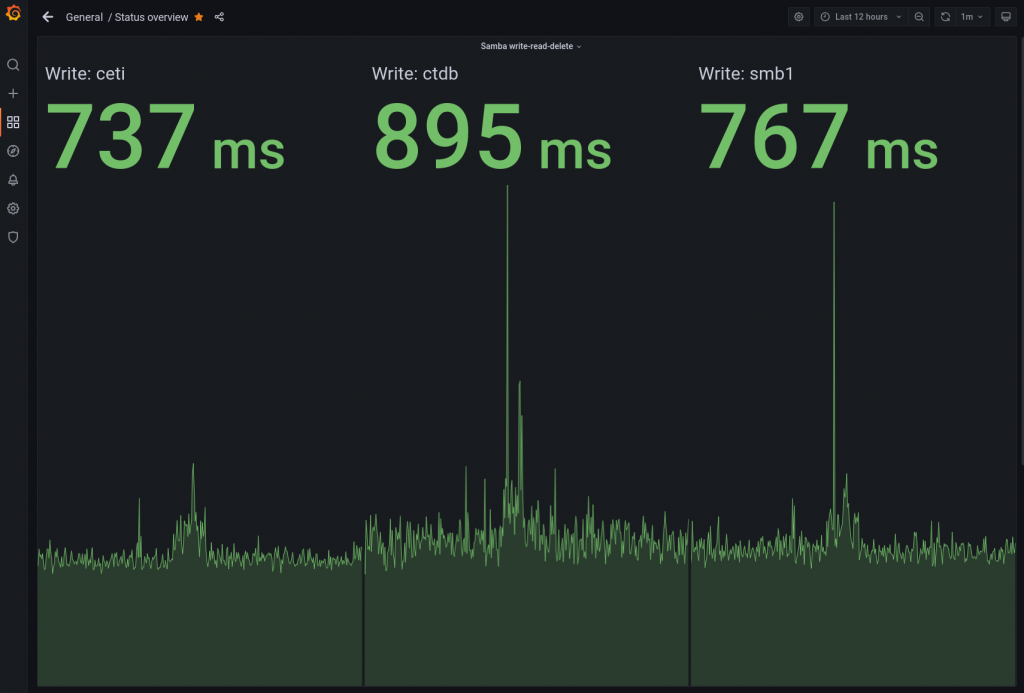Open the Search dashboards sidebar icon
The image size is (1024, 693).
click(13, 65)
